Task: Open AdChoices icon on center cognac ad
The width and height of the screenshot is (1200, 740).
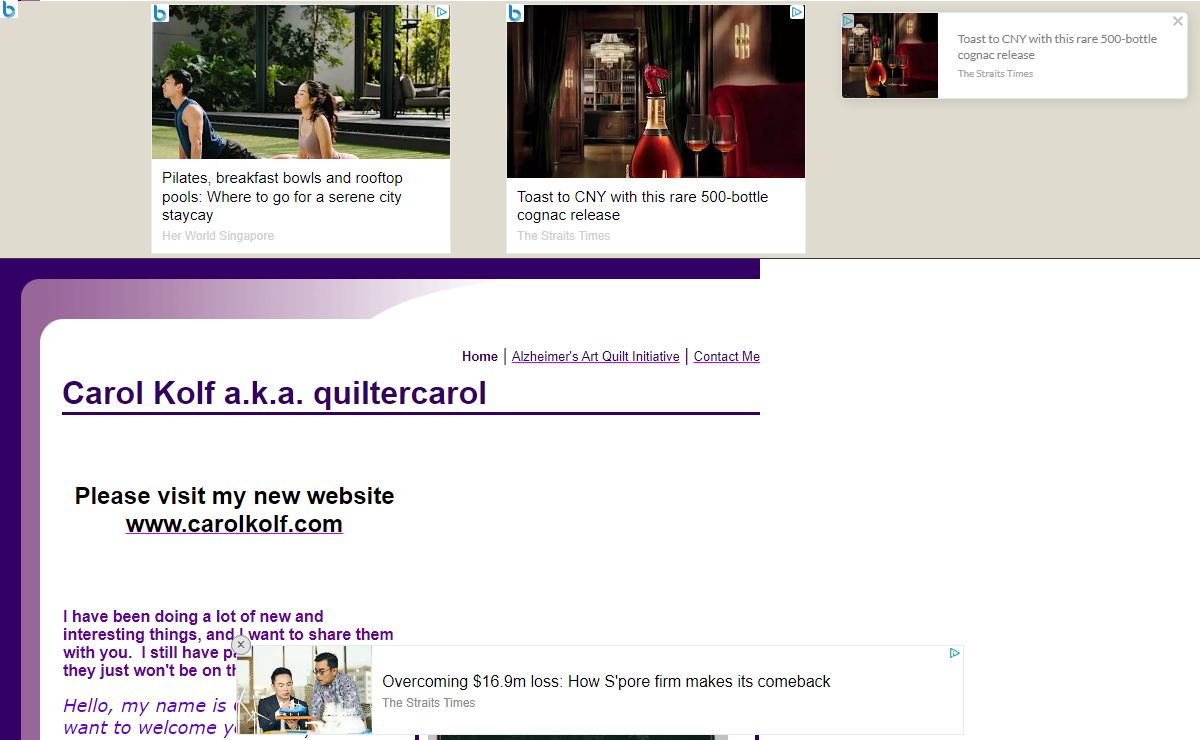Action: tap(796, 13)
